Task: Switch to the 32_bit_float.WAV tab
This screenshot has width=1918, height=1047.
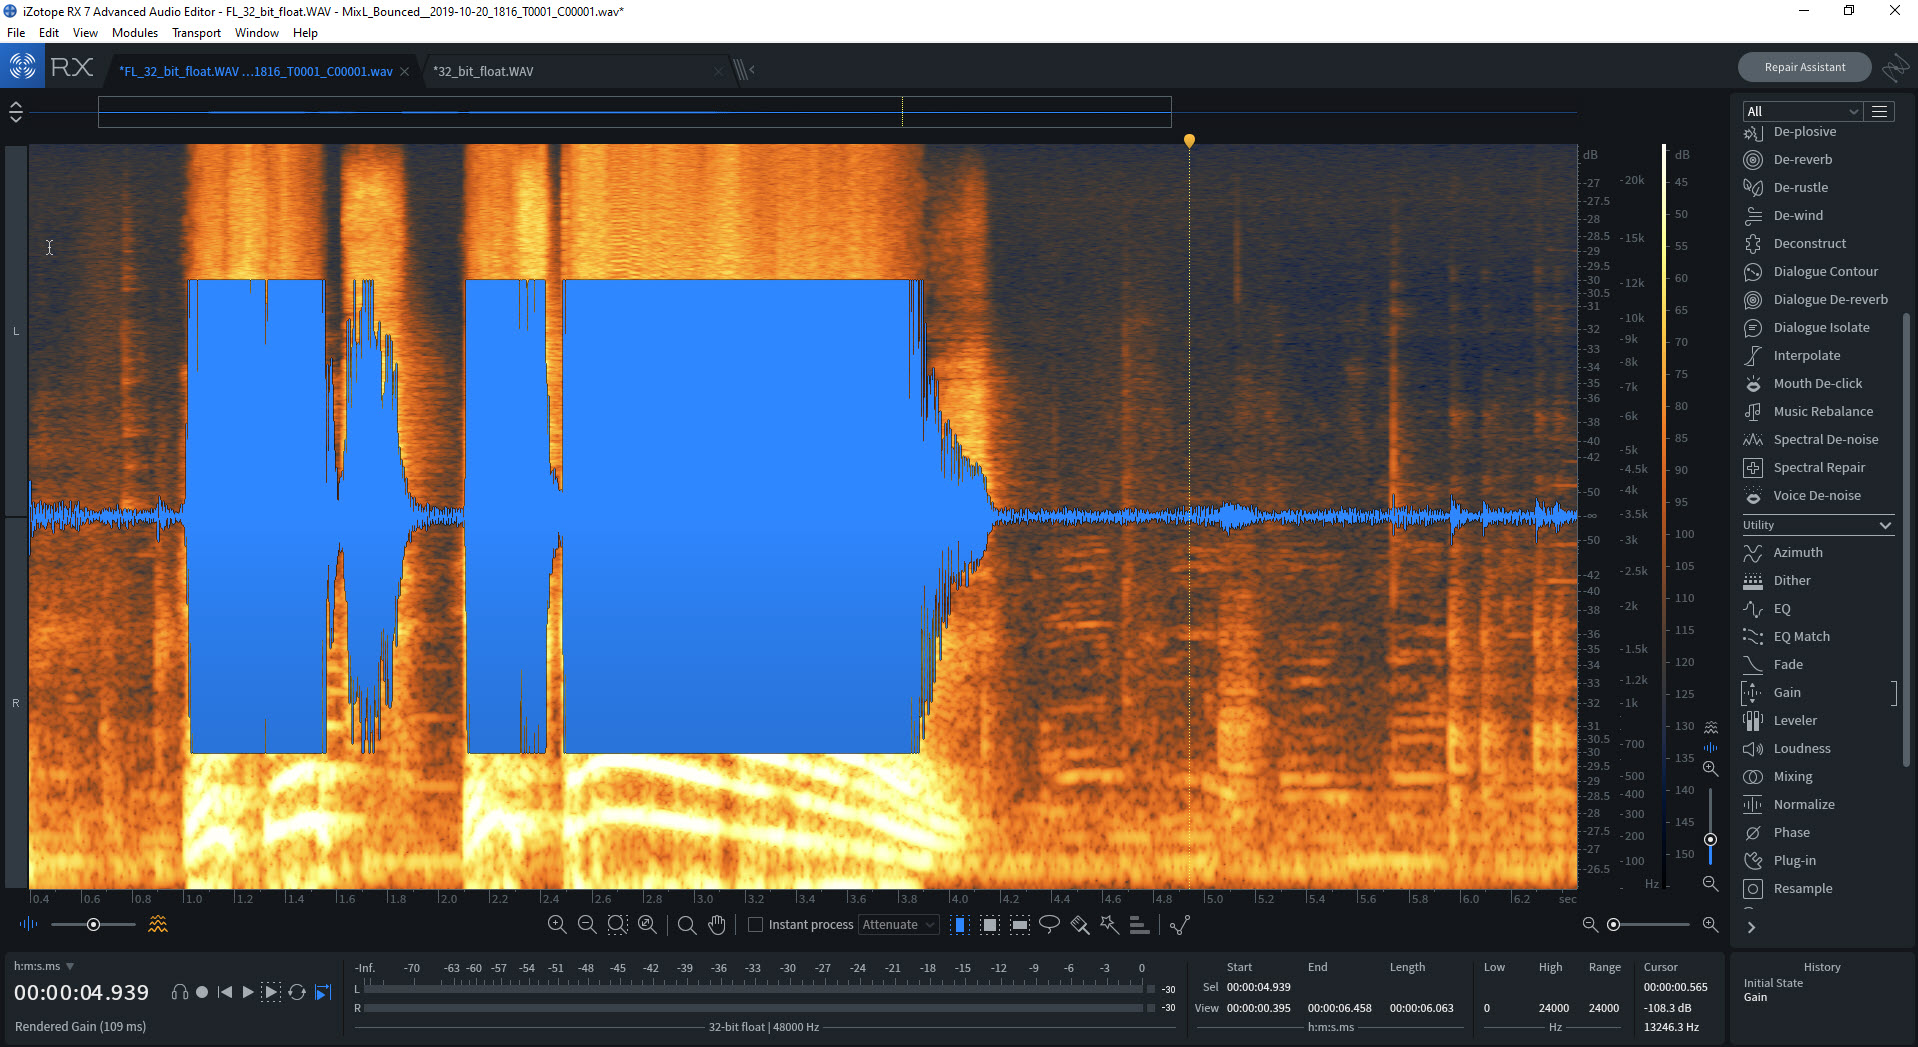Action: tap(483, 71)
